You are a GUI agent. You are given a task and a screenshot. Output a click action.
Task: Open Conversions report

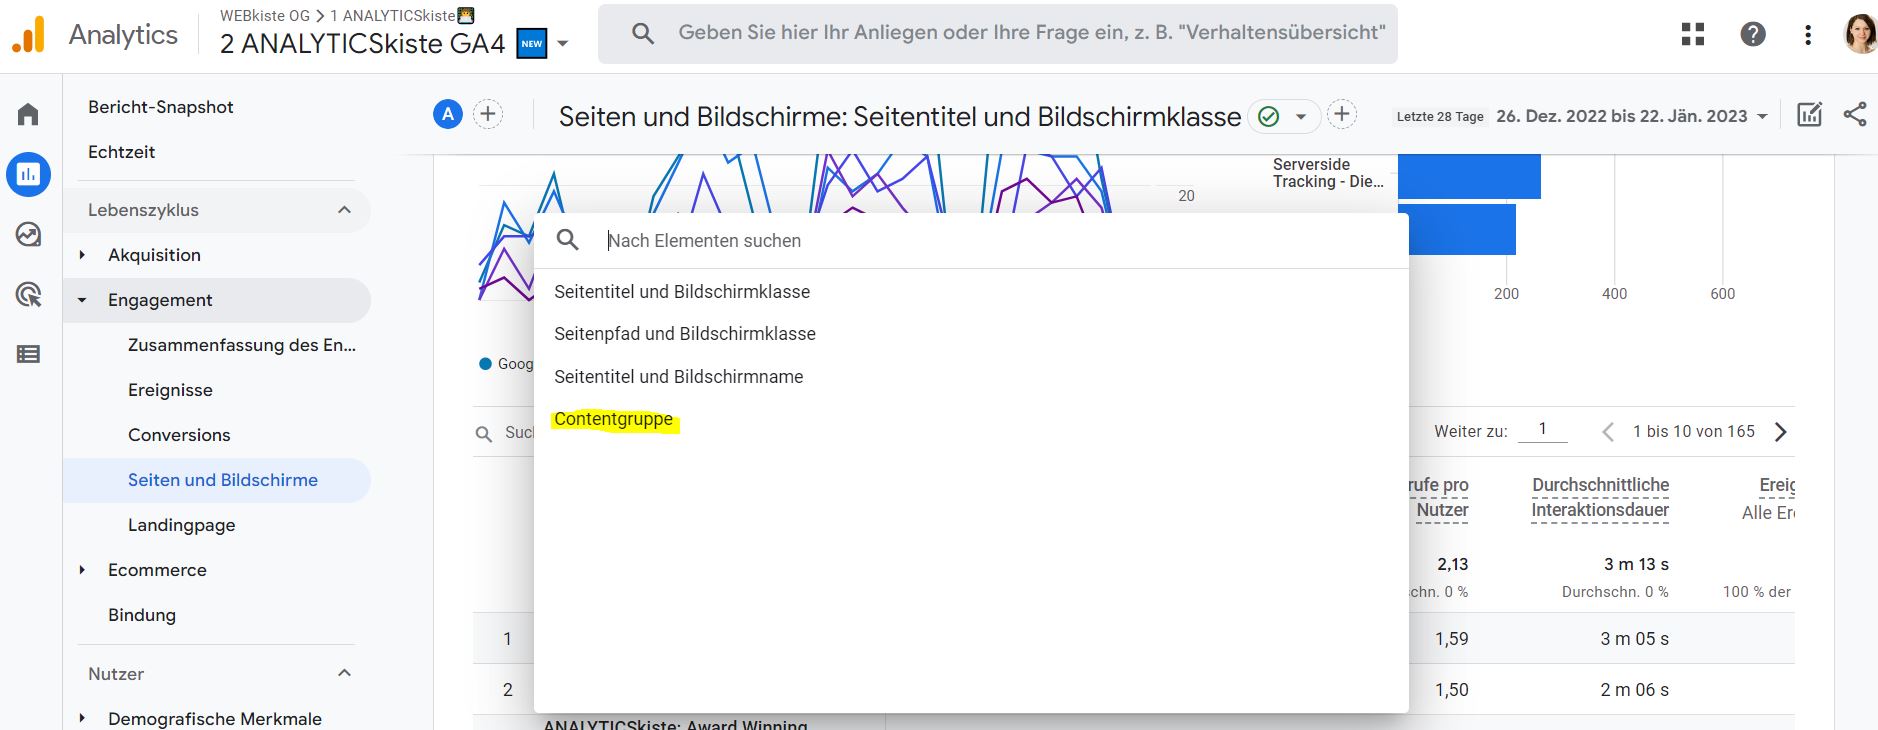(x=179, y=435)
